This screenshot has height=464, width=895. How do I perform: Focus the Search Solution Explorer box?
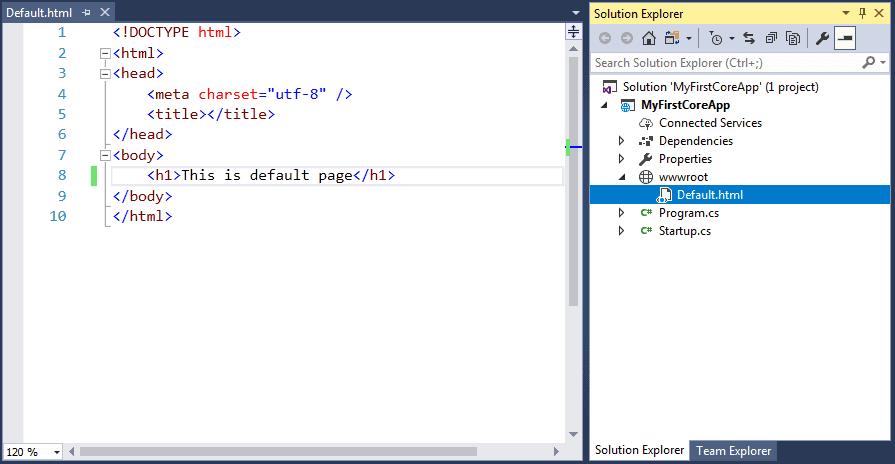724,62
